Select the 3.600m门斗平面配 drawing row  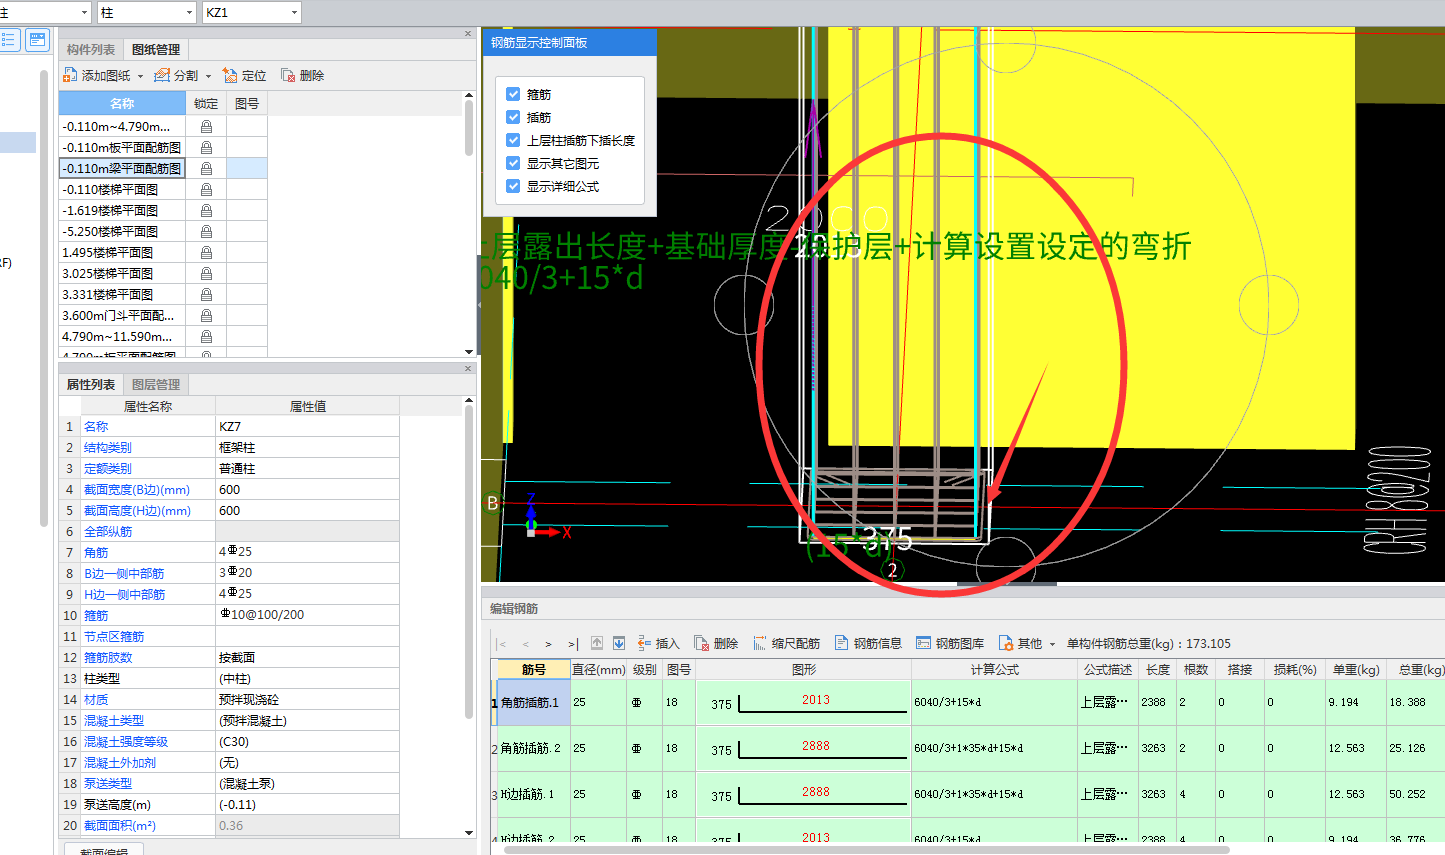122,316
